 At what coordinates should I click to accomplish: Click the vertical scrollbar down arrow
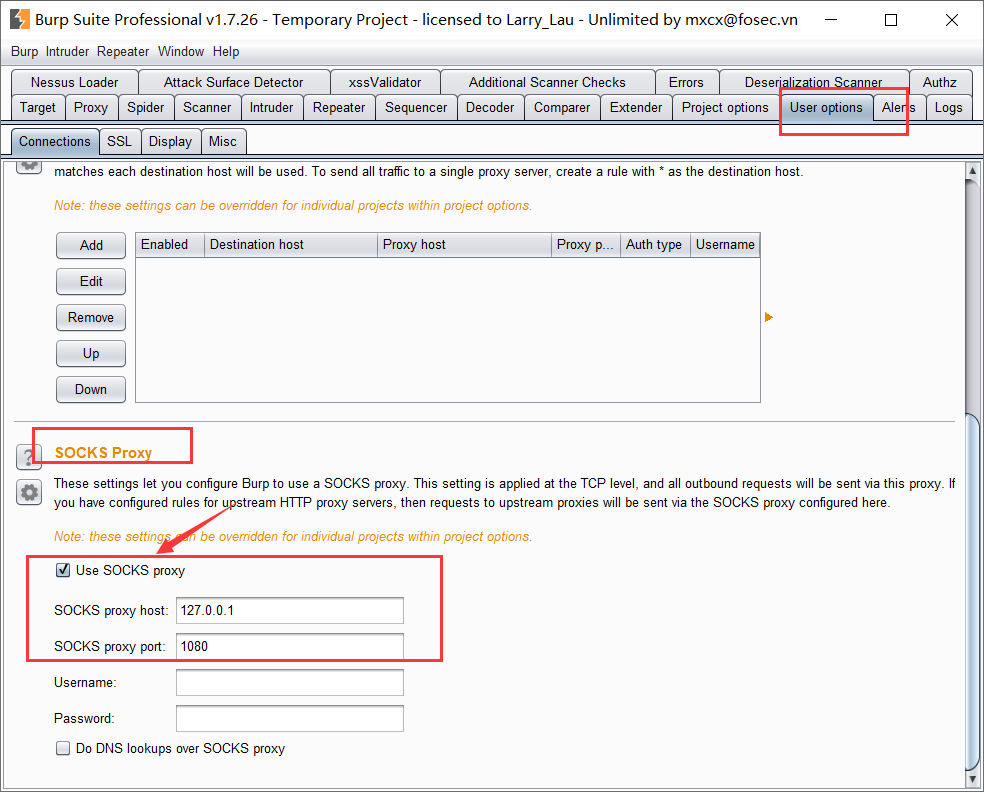(x=973, y=779)
